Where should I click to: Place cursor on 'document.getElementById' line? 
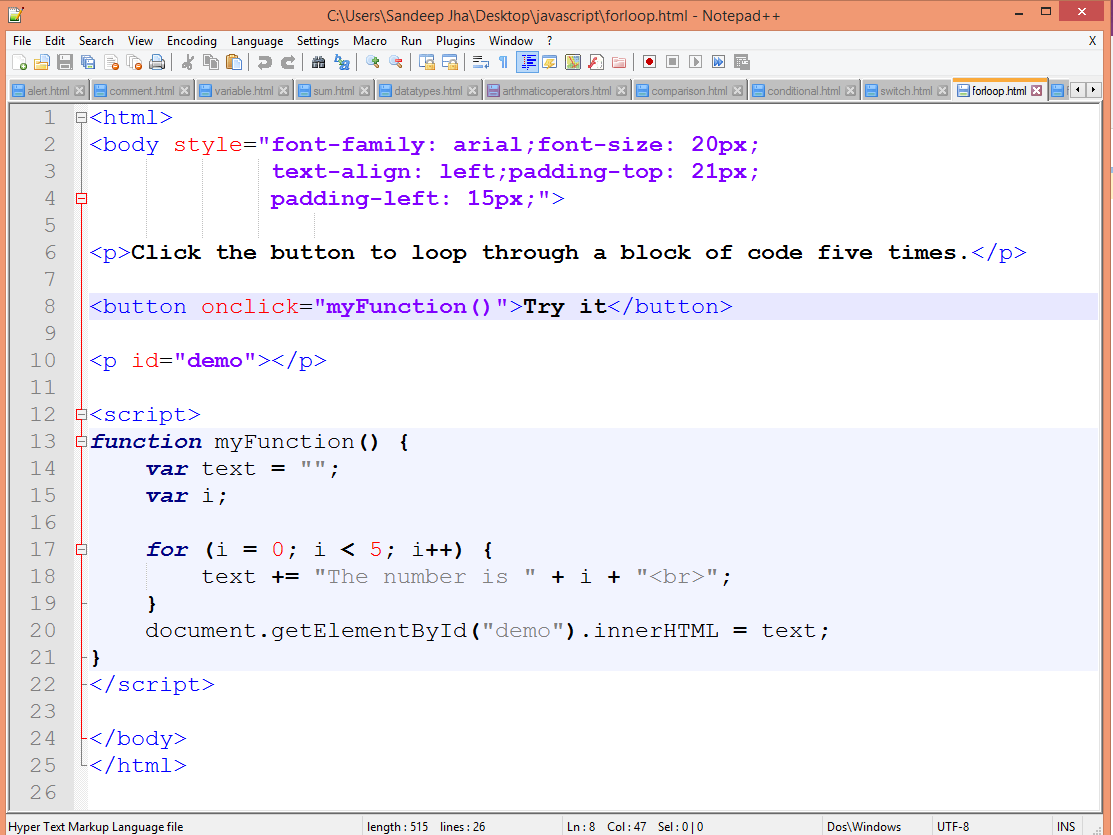[x=487, y=631]
